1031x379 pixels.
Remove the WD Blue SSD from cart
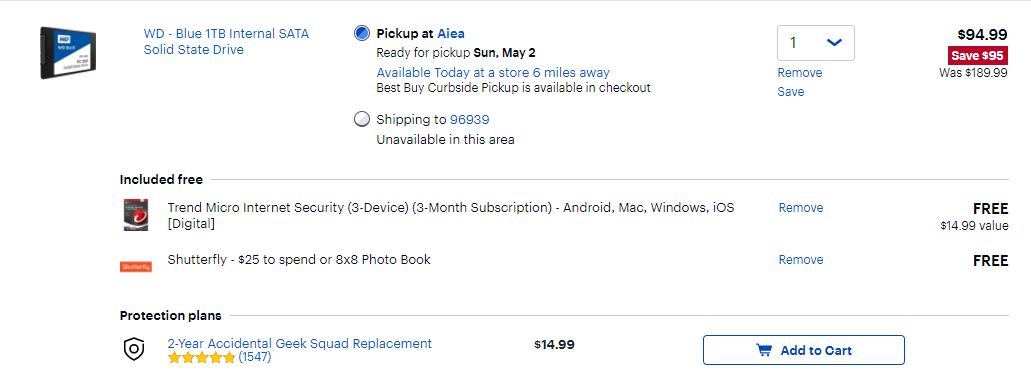point(800,72)
